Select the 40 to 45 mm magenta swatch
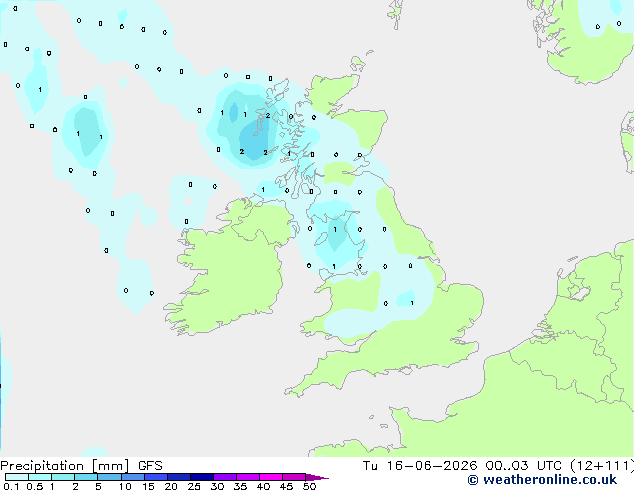The image size is (634, 490). 271,477
